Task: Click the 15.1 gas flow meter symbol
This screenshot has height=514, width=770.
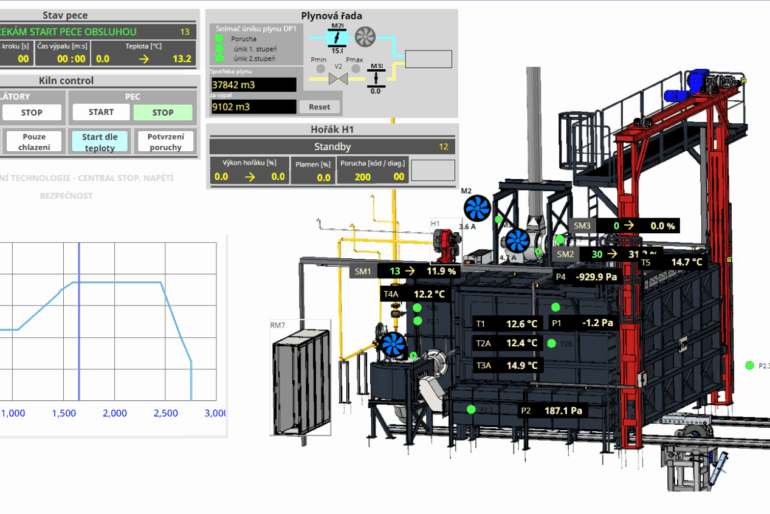Action: click(338, 36)
